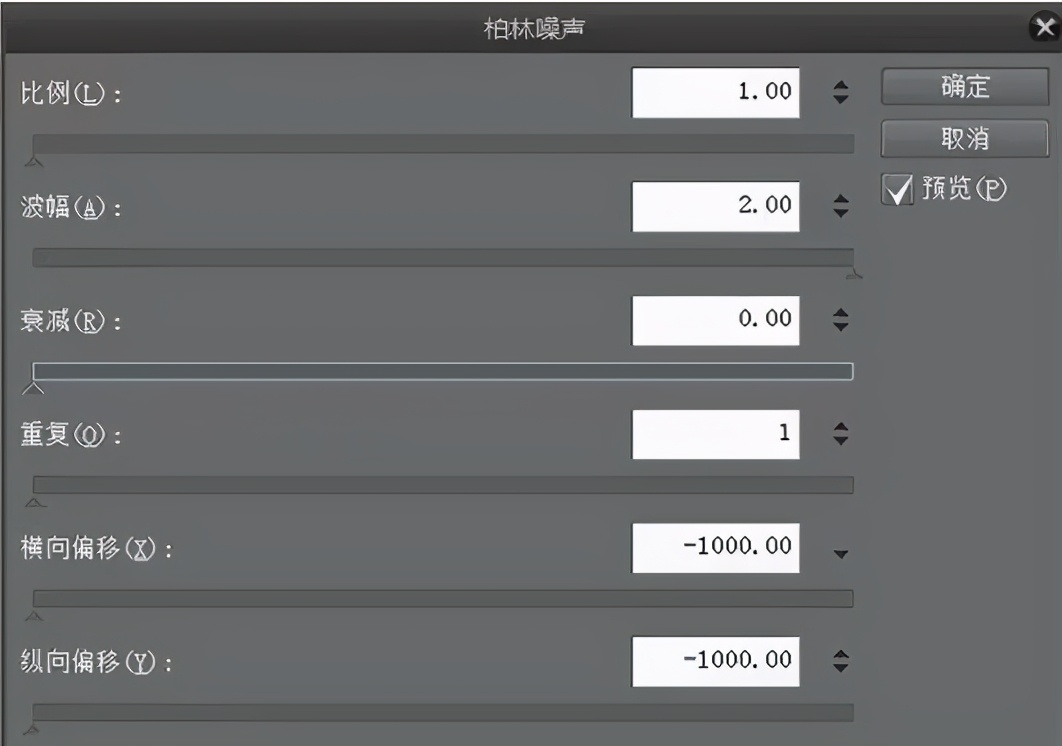Click the 比例 slider track

tap(443, 143)
